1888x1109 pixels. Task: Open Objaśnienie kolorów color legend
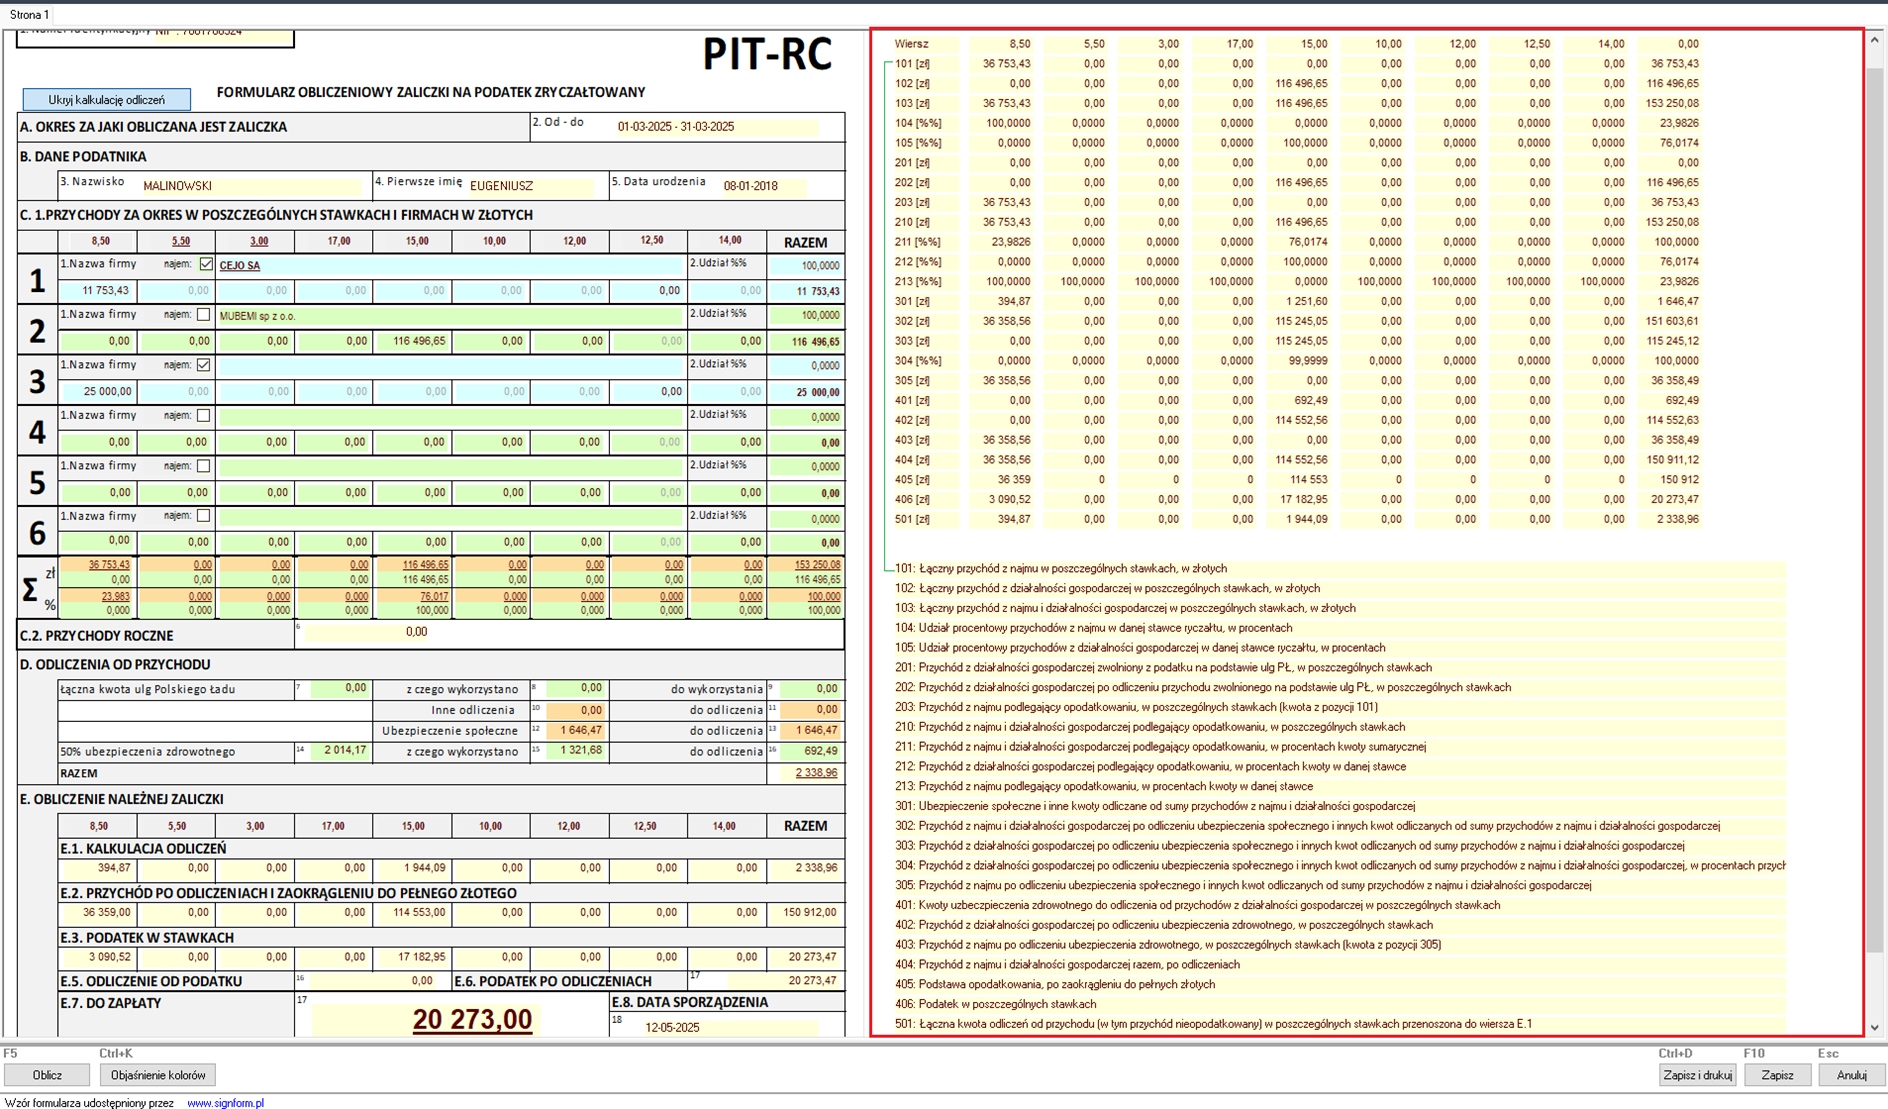tap(158, 1075)
